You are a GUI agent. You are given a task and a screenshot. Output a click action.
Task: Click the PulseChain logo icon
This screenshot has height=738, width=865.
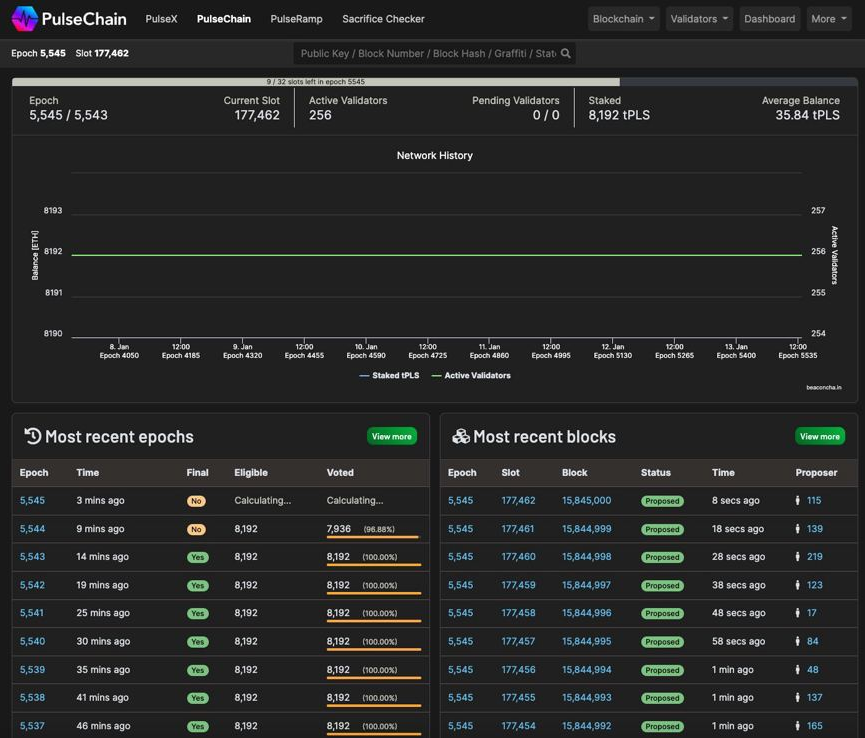(x=24, y=19)
